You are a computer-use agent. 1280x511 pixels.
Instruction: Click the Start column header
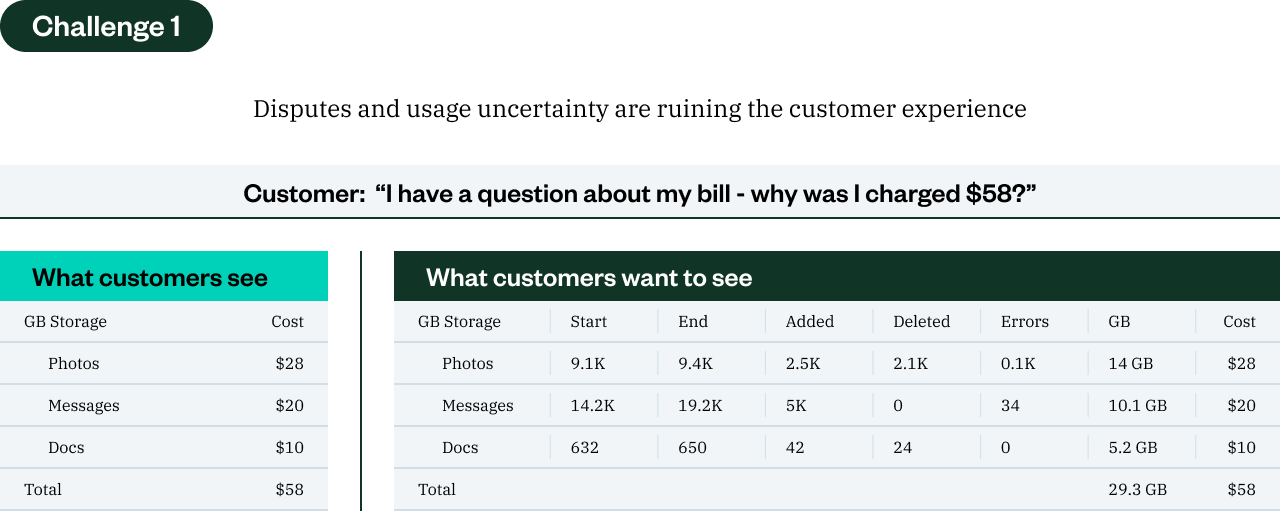pos(589,322)
